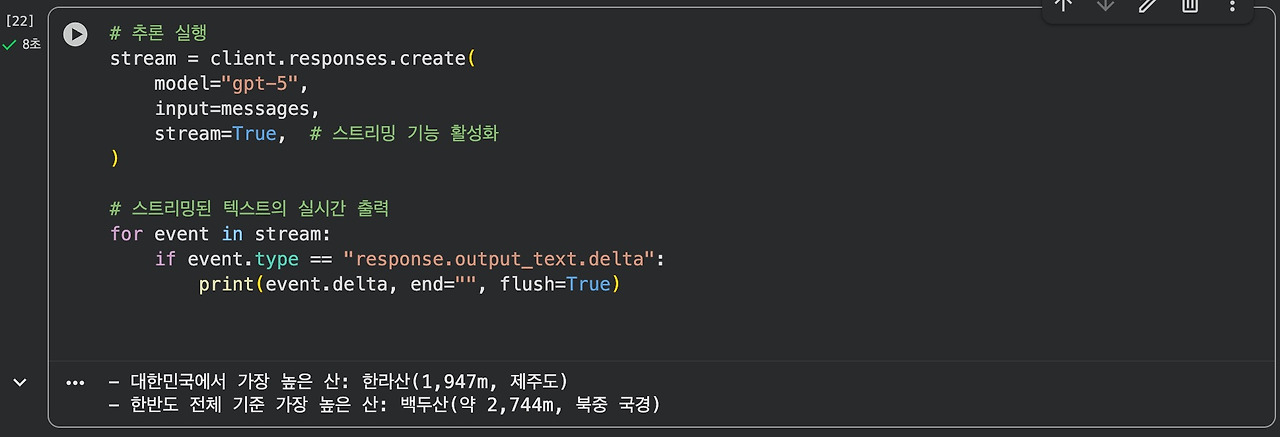Click the '# 추론 실행' comment line
This screenshot has width=1280, height=437.
pyautogui.click(x=158, y=33)
